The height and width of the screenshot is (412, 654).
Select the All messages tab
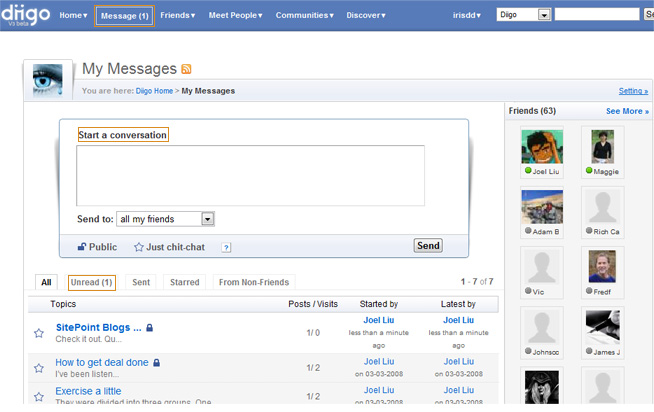coord(46,282)
